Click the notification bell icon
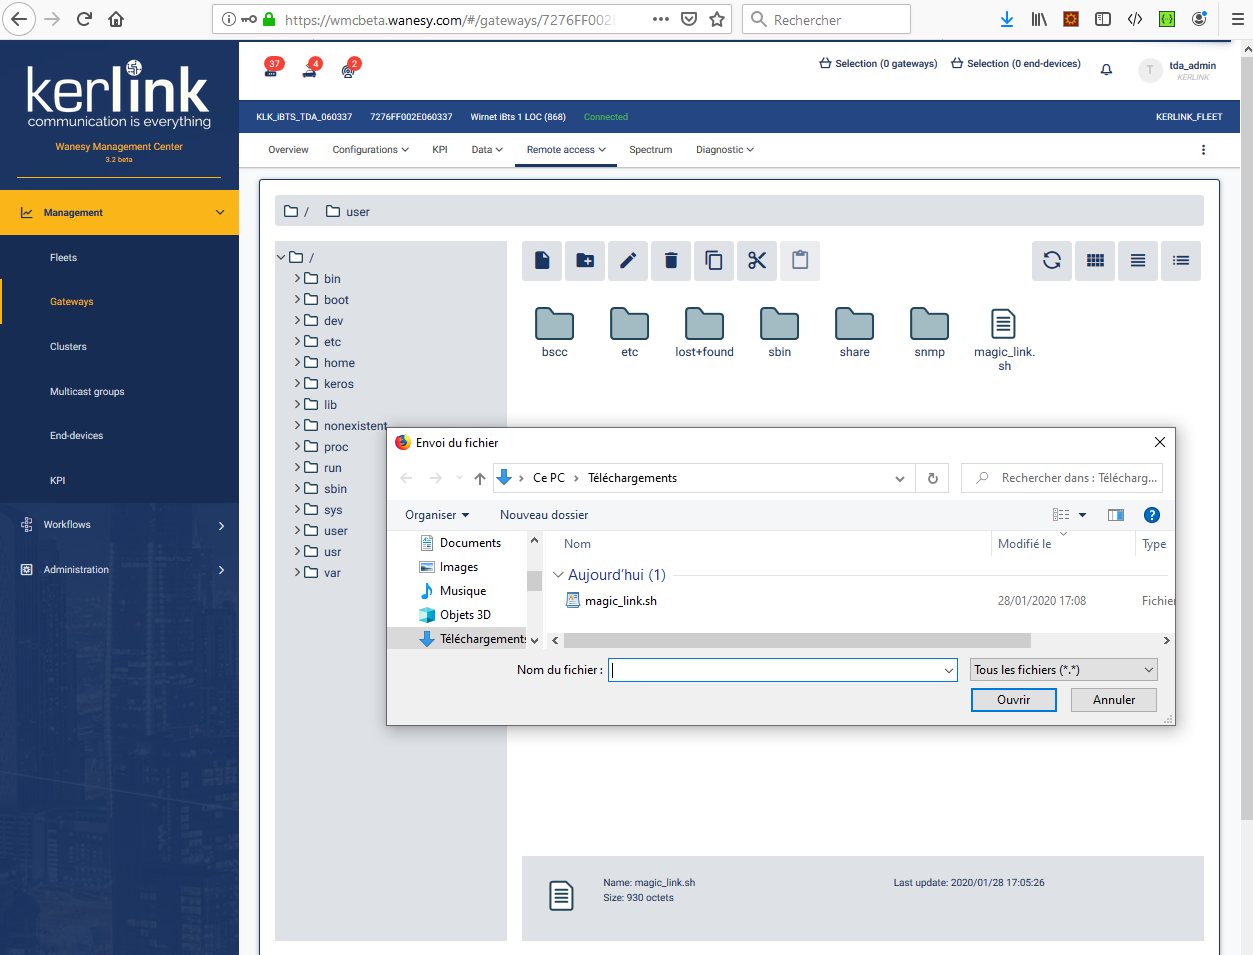This screenshot has height=955, width=1253. coord(1106,70)
